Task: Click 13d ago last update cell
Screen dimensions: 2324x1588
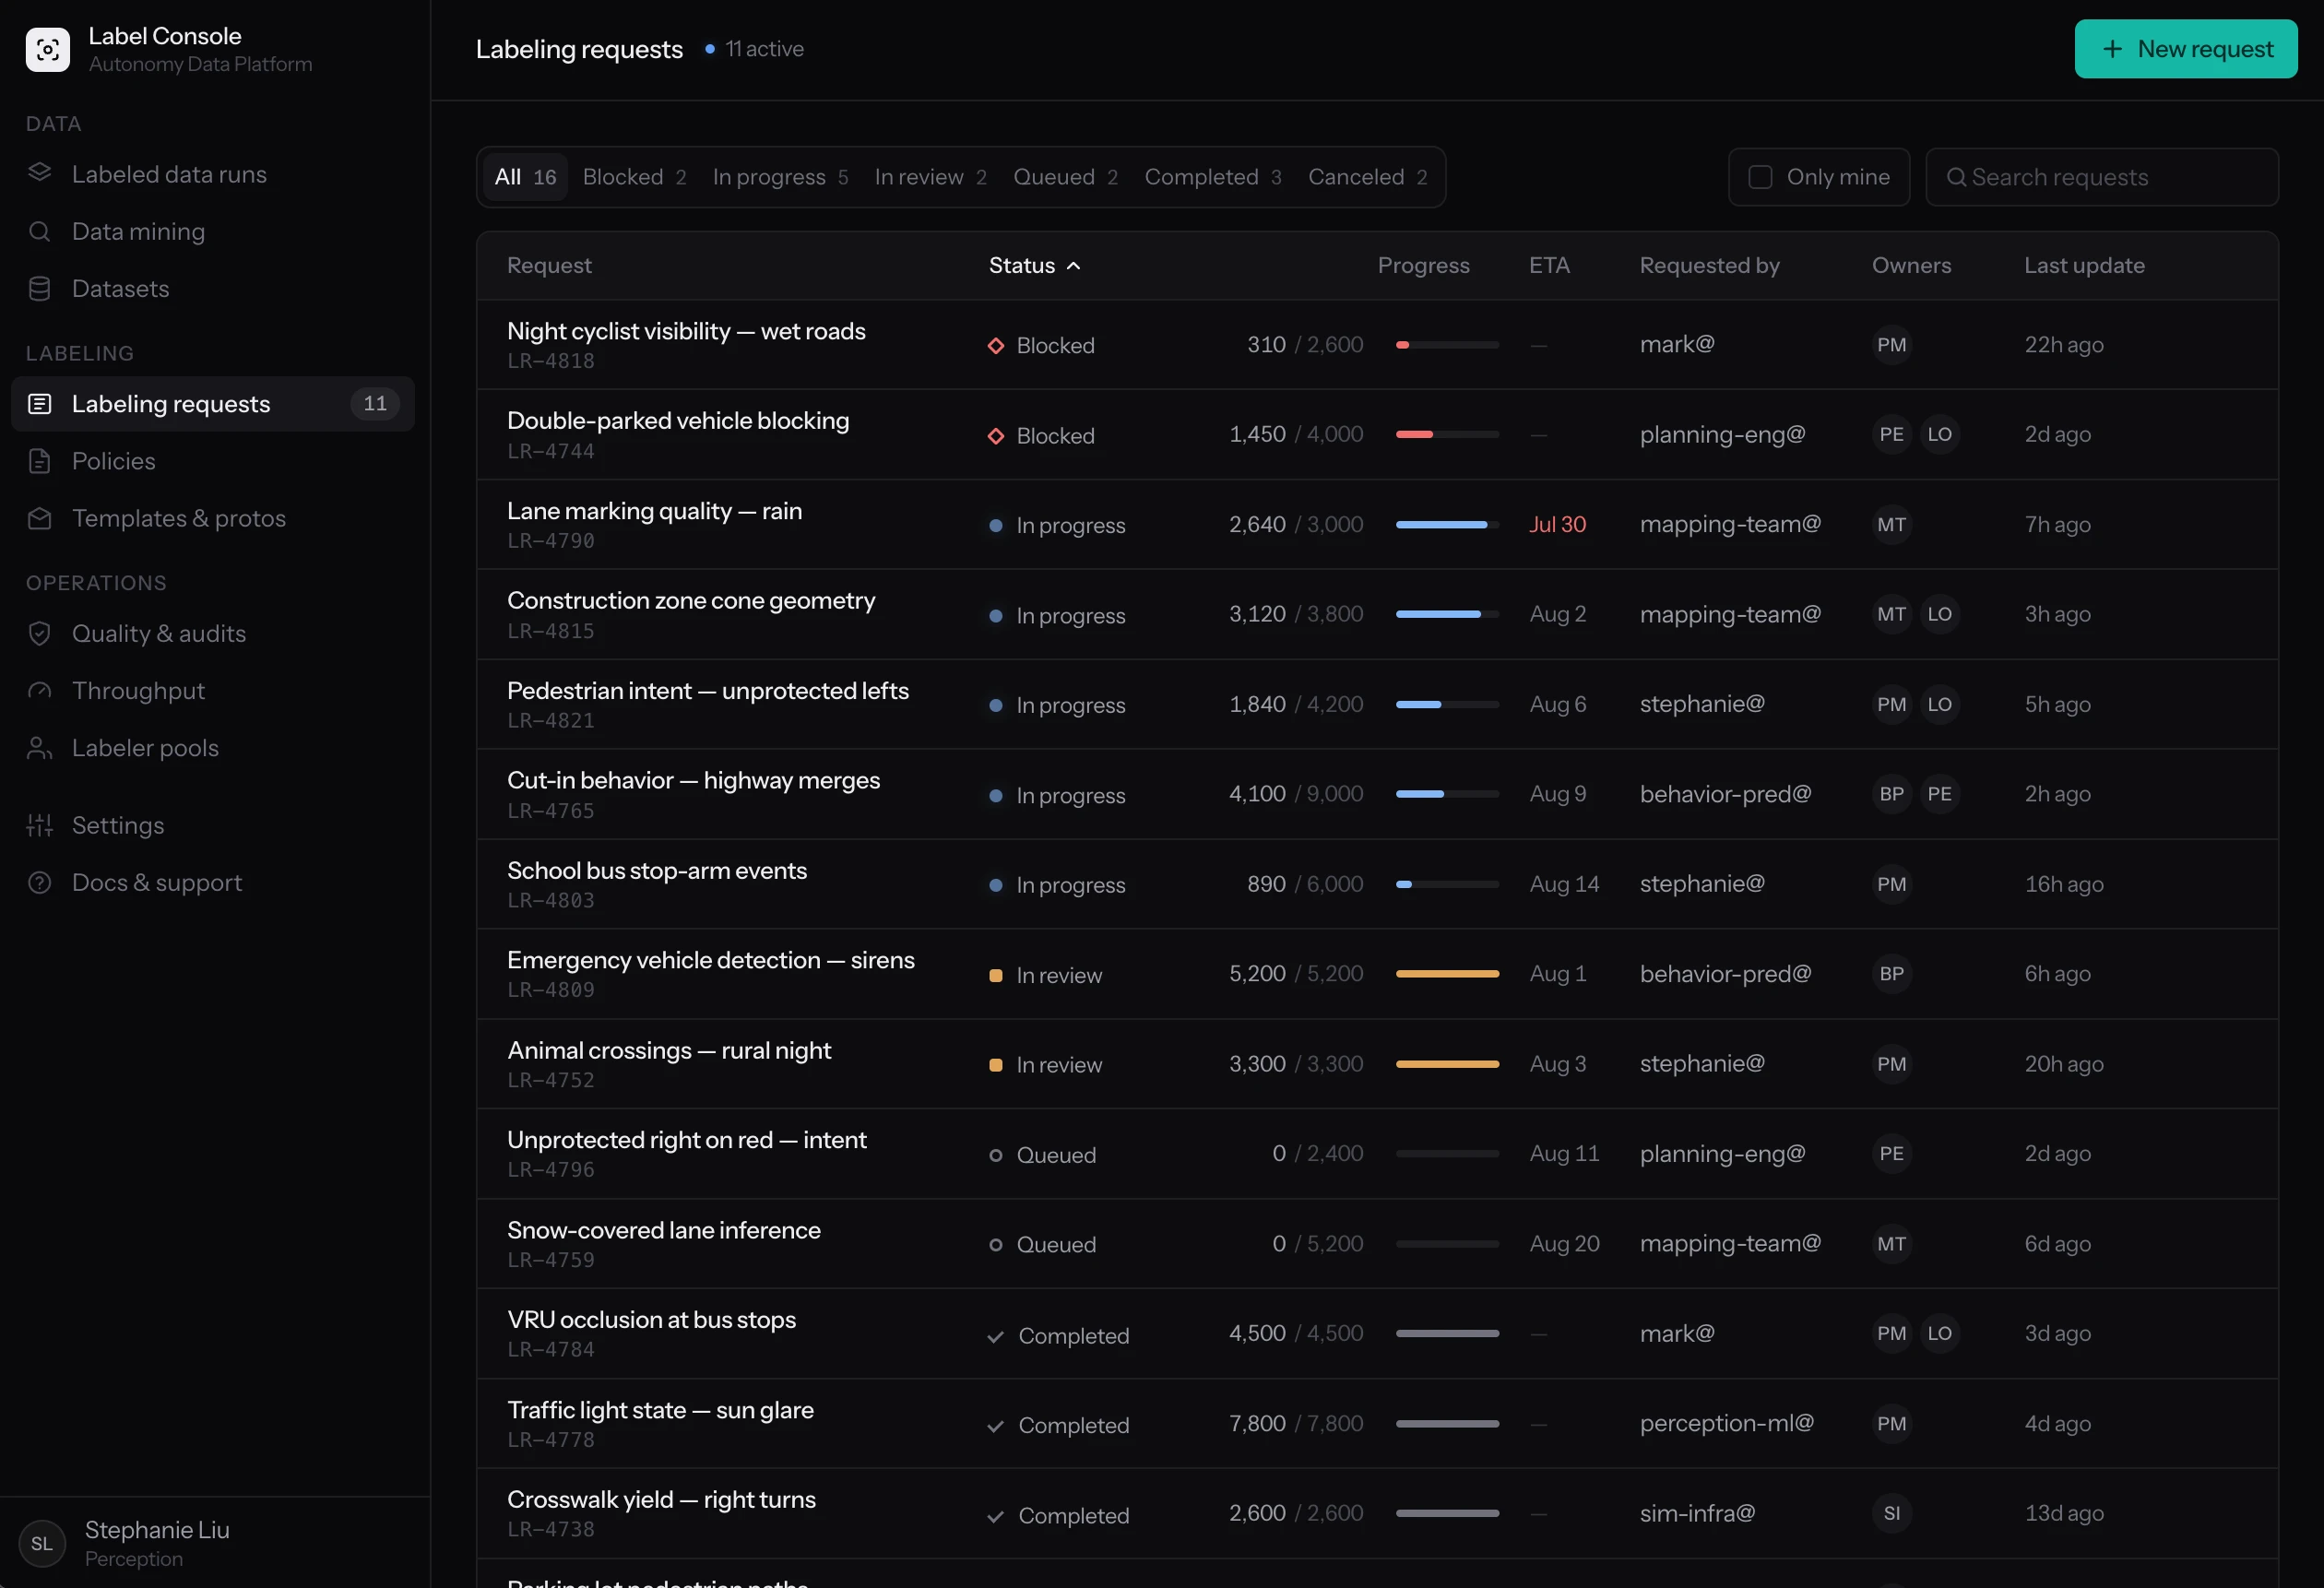Action: [2064, 1514]
